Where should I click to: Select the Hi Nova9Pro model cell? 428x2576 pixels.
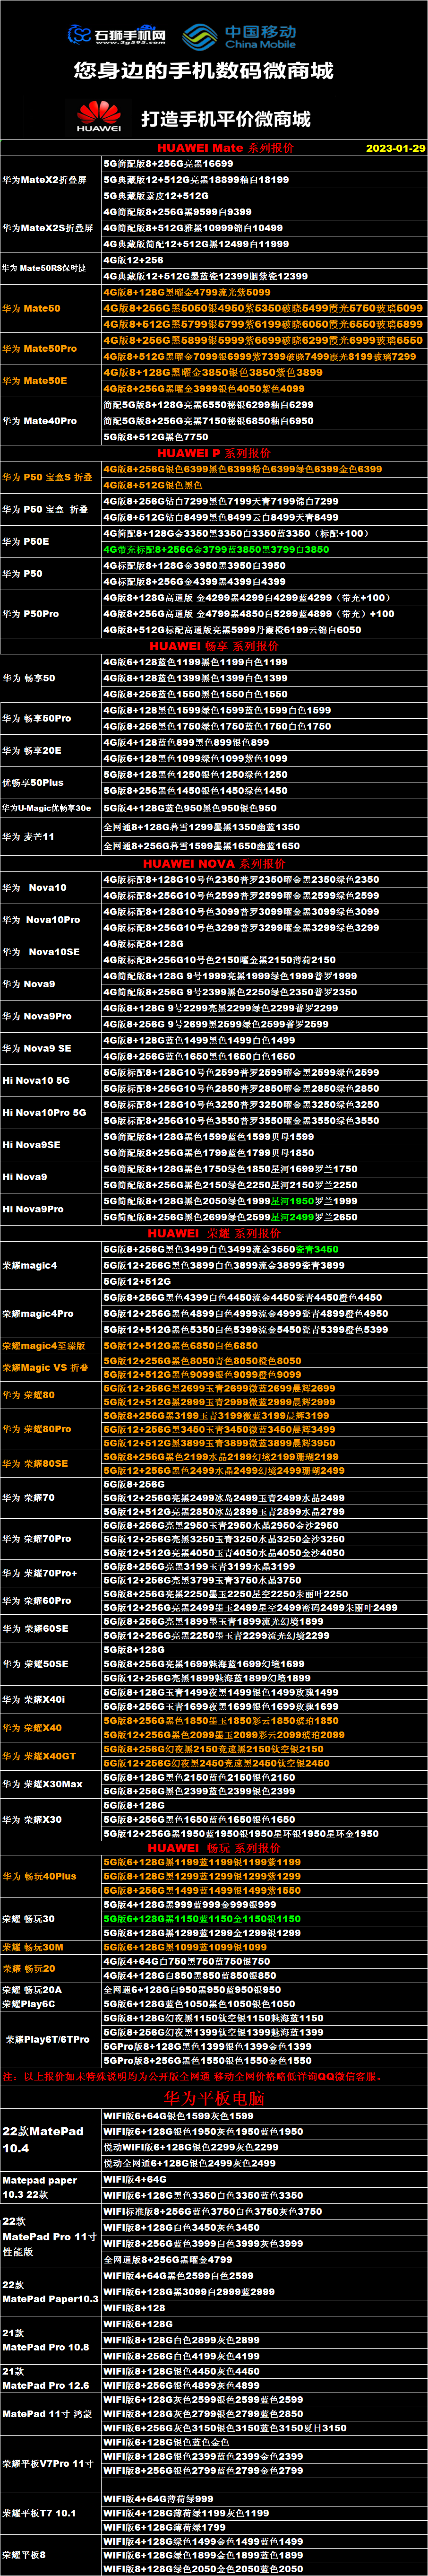click(x=50, y=1209)
